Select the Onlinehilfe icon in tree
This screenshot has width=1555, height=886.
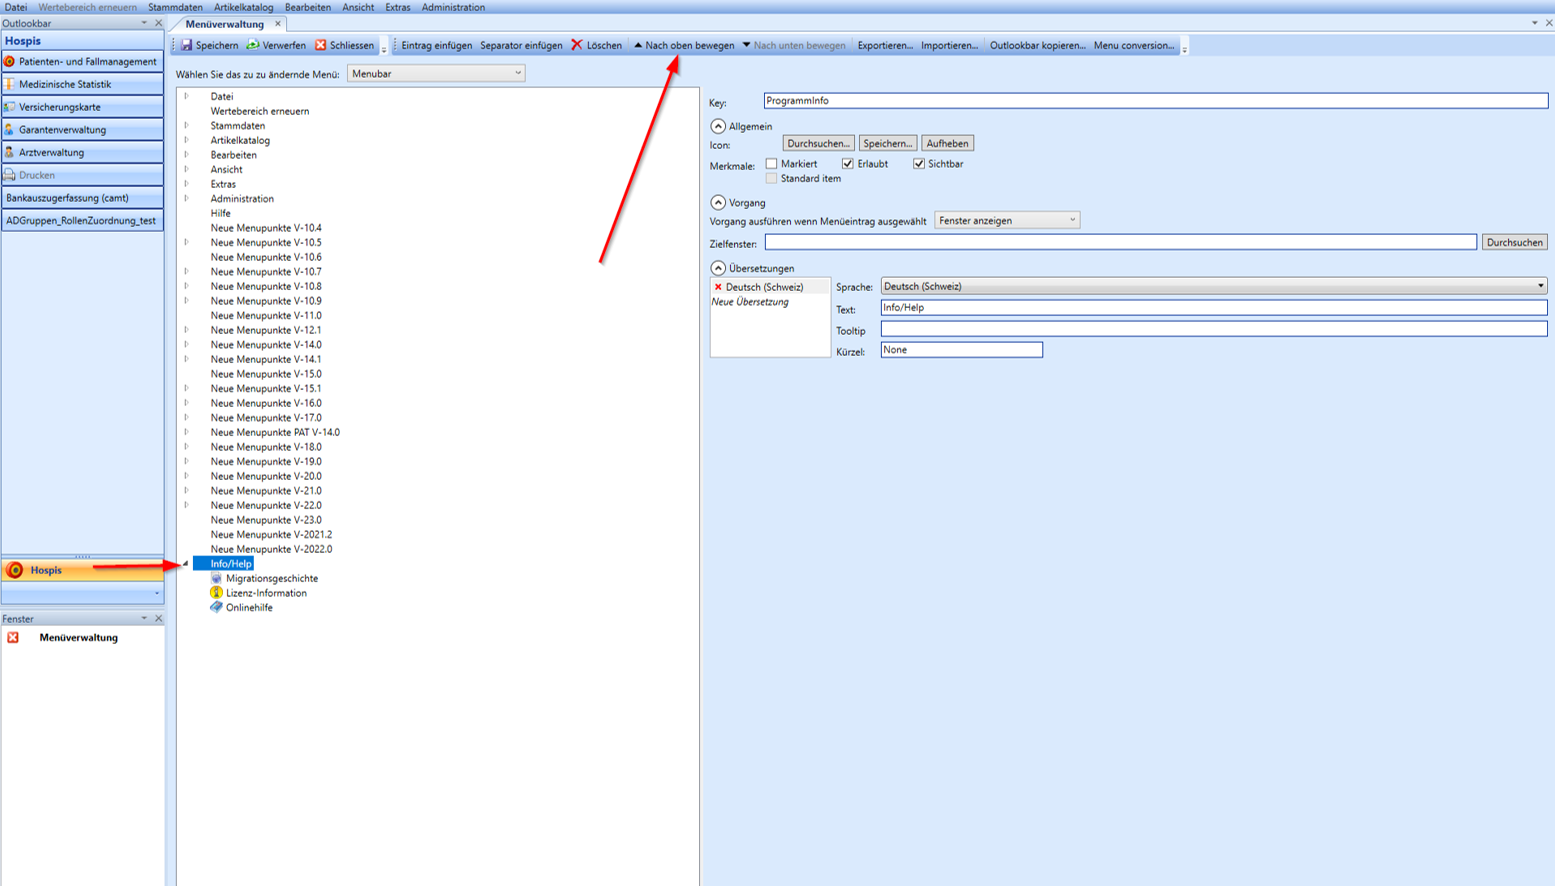pyautogui.click(x=216, y=607)
